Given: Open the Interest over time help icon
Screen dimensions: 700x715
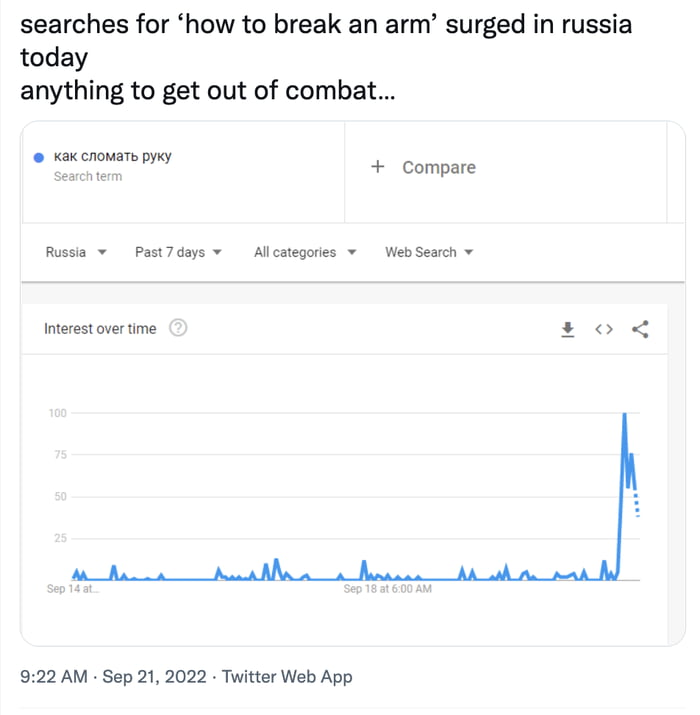Looking at the screenshot, I should (x=178, y=328).
